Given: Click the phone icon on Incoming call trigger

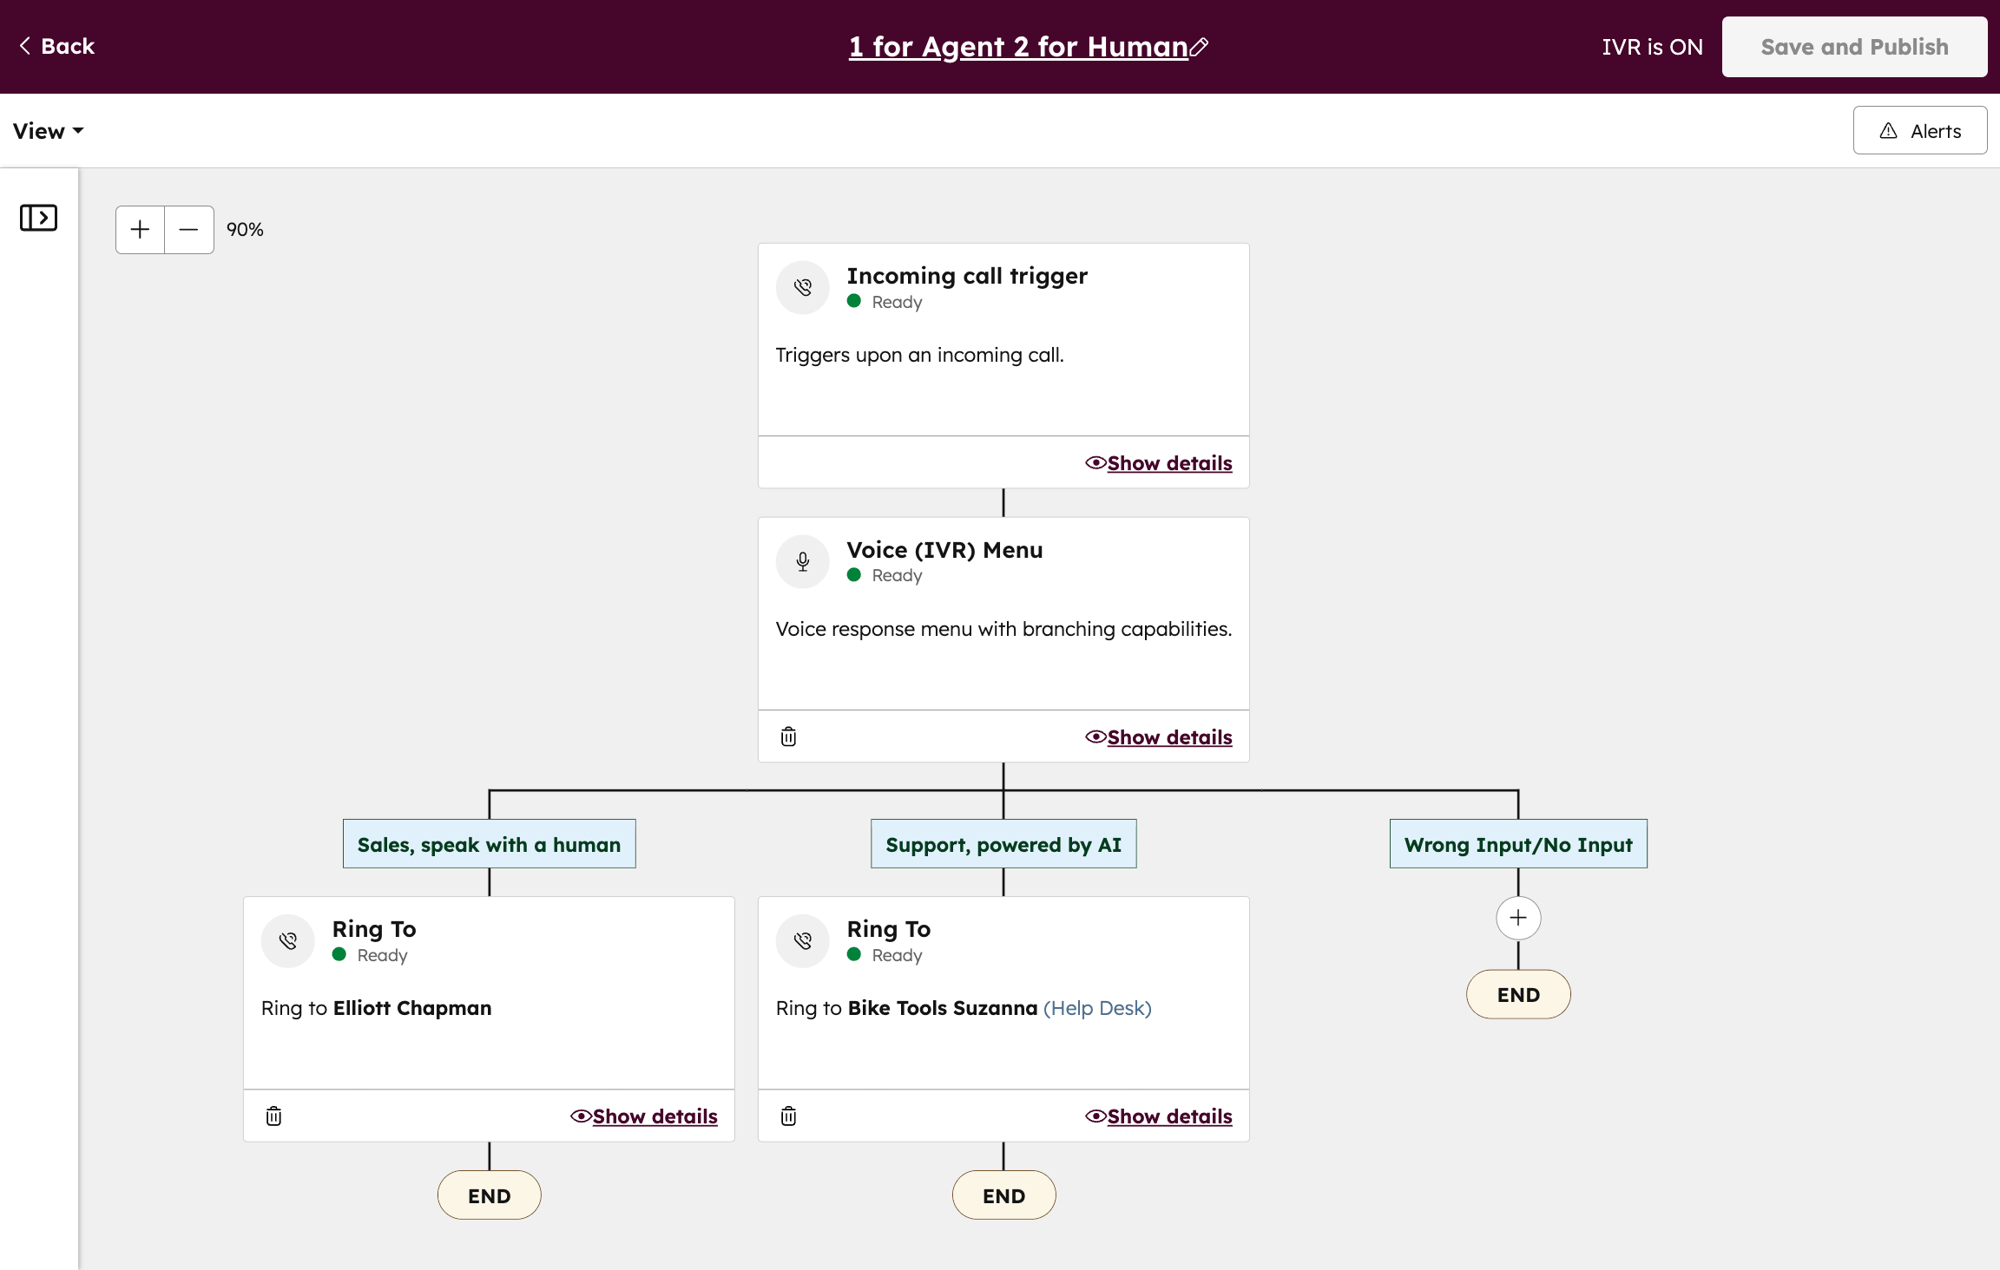Looking at the screenshot, I should [801, 287].
